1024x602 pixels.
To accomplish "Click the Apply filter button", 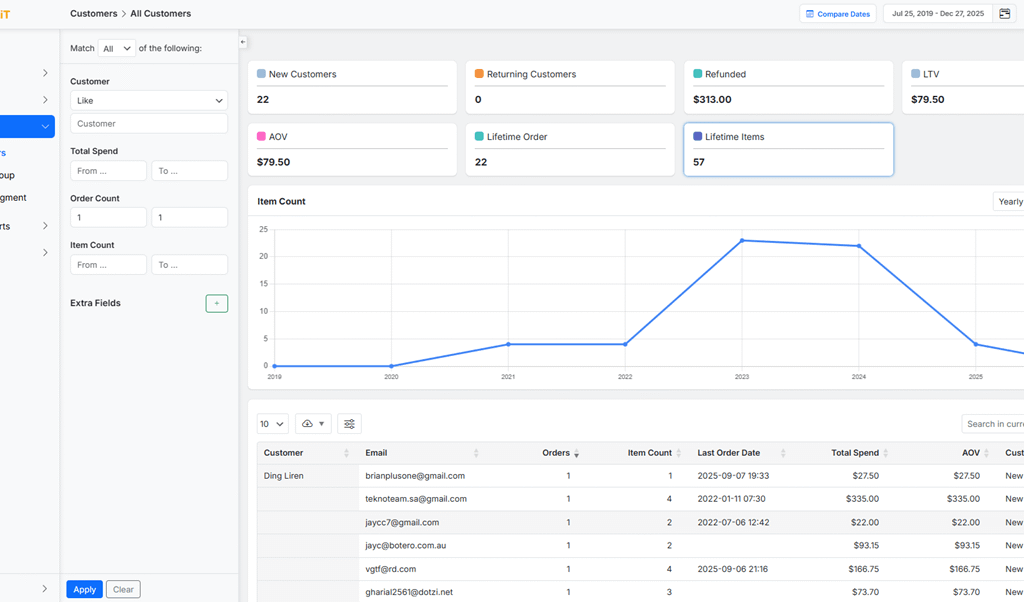I will coord(84,589).
